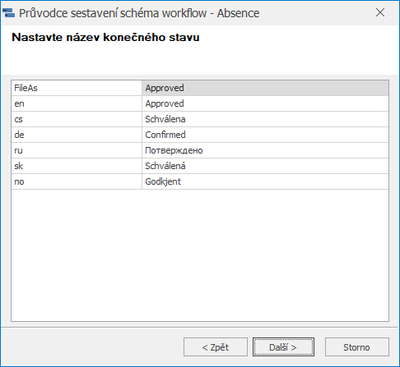This screenshot has width=400, height=367.
Task: Select the cs language row label
Action: (x=77, y=119)
